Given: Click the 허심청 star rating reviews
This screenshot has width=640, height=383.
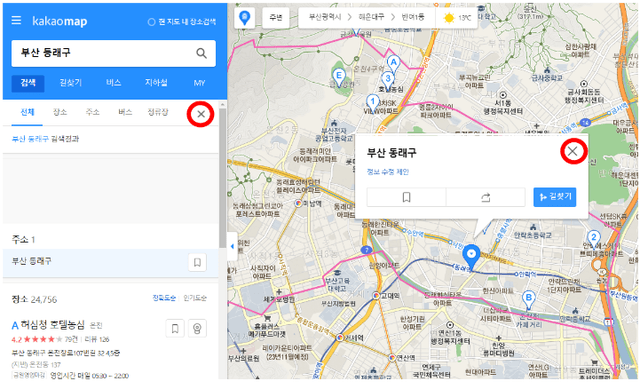Looking at the screenshot, I should tap(43, 339).
